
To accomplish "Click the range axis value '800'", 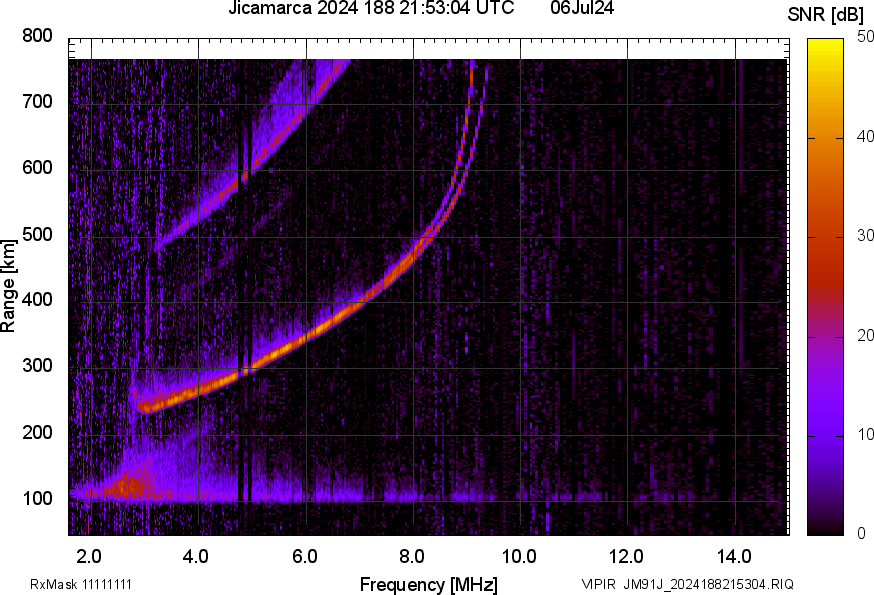I will (37, 36).
